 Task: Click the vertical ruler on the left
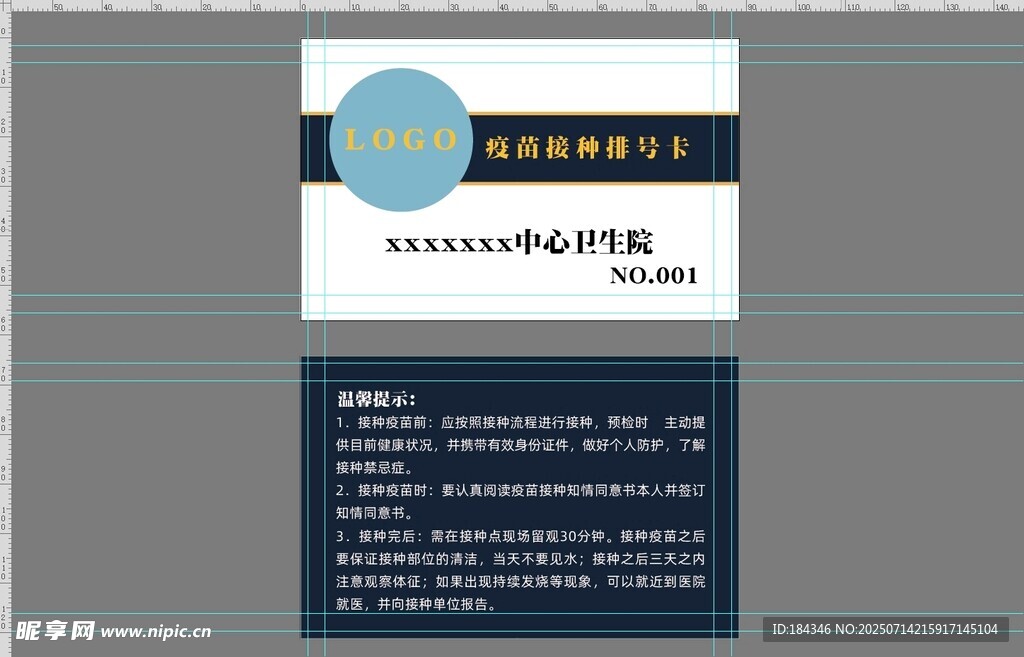click(x=4, y=300)
